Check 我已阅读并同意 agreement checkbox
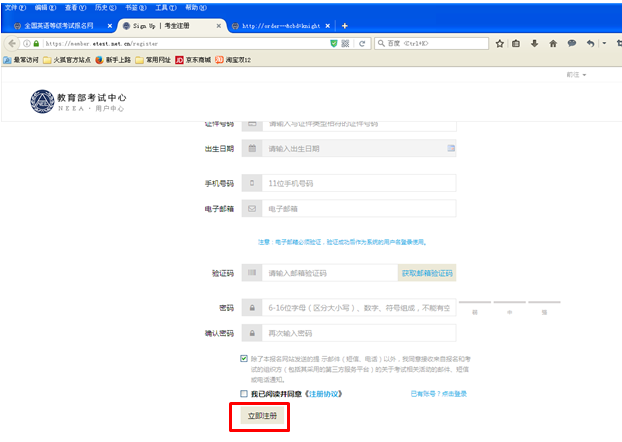The width and height of the screenshot is (622, 442). pos(244,394)
